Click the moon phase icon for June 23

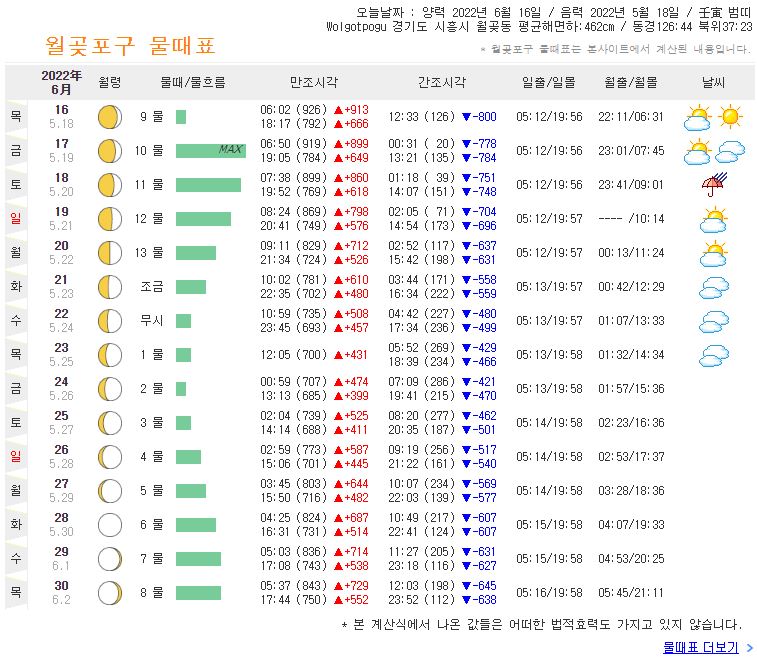pos(110,355)
